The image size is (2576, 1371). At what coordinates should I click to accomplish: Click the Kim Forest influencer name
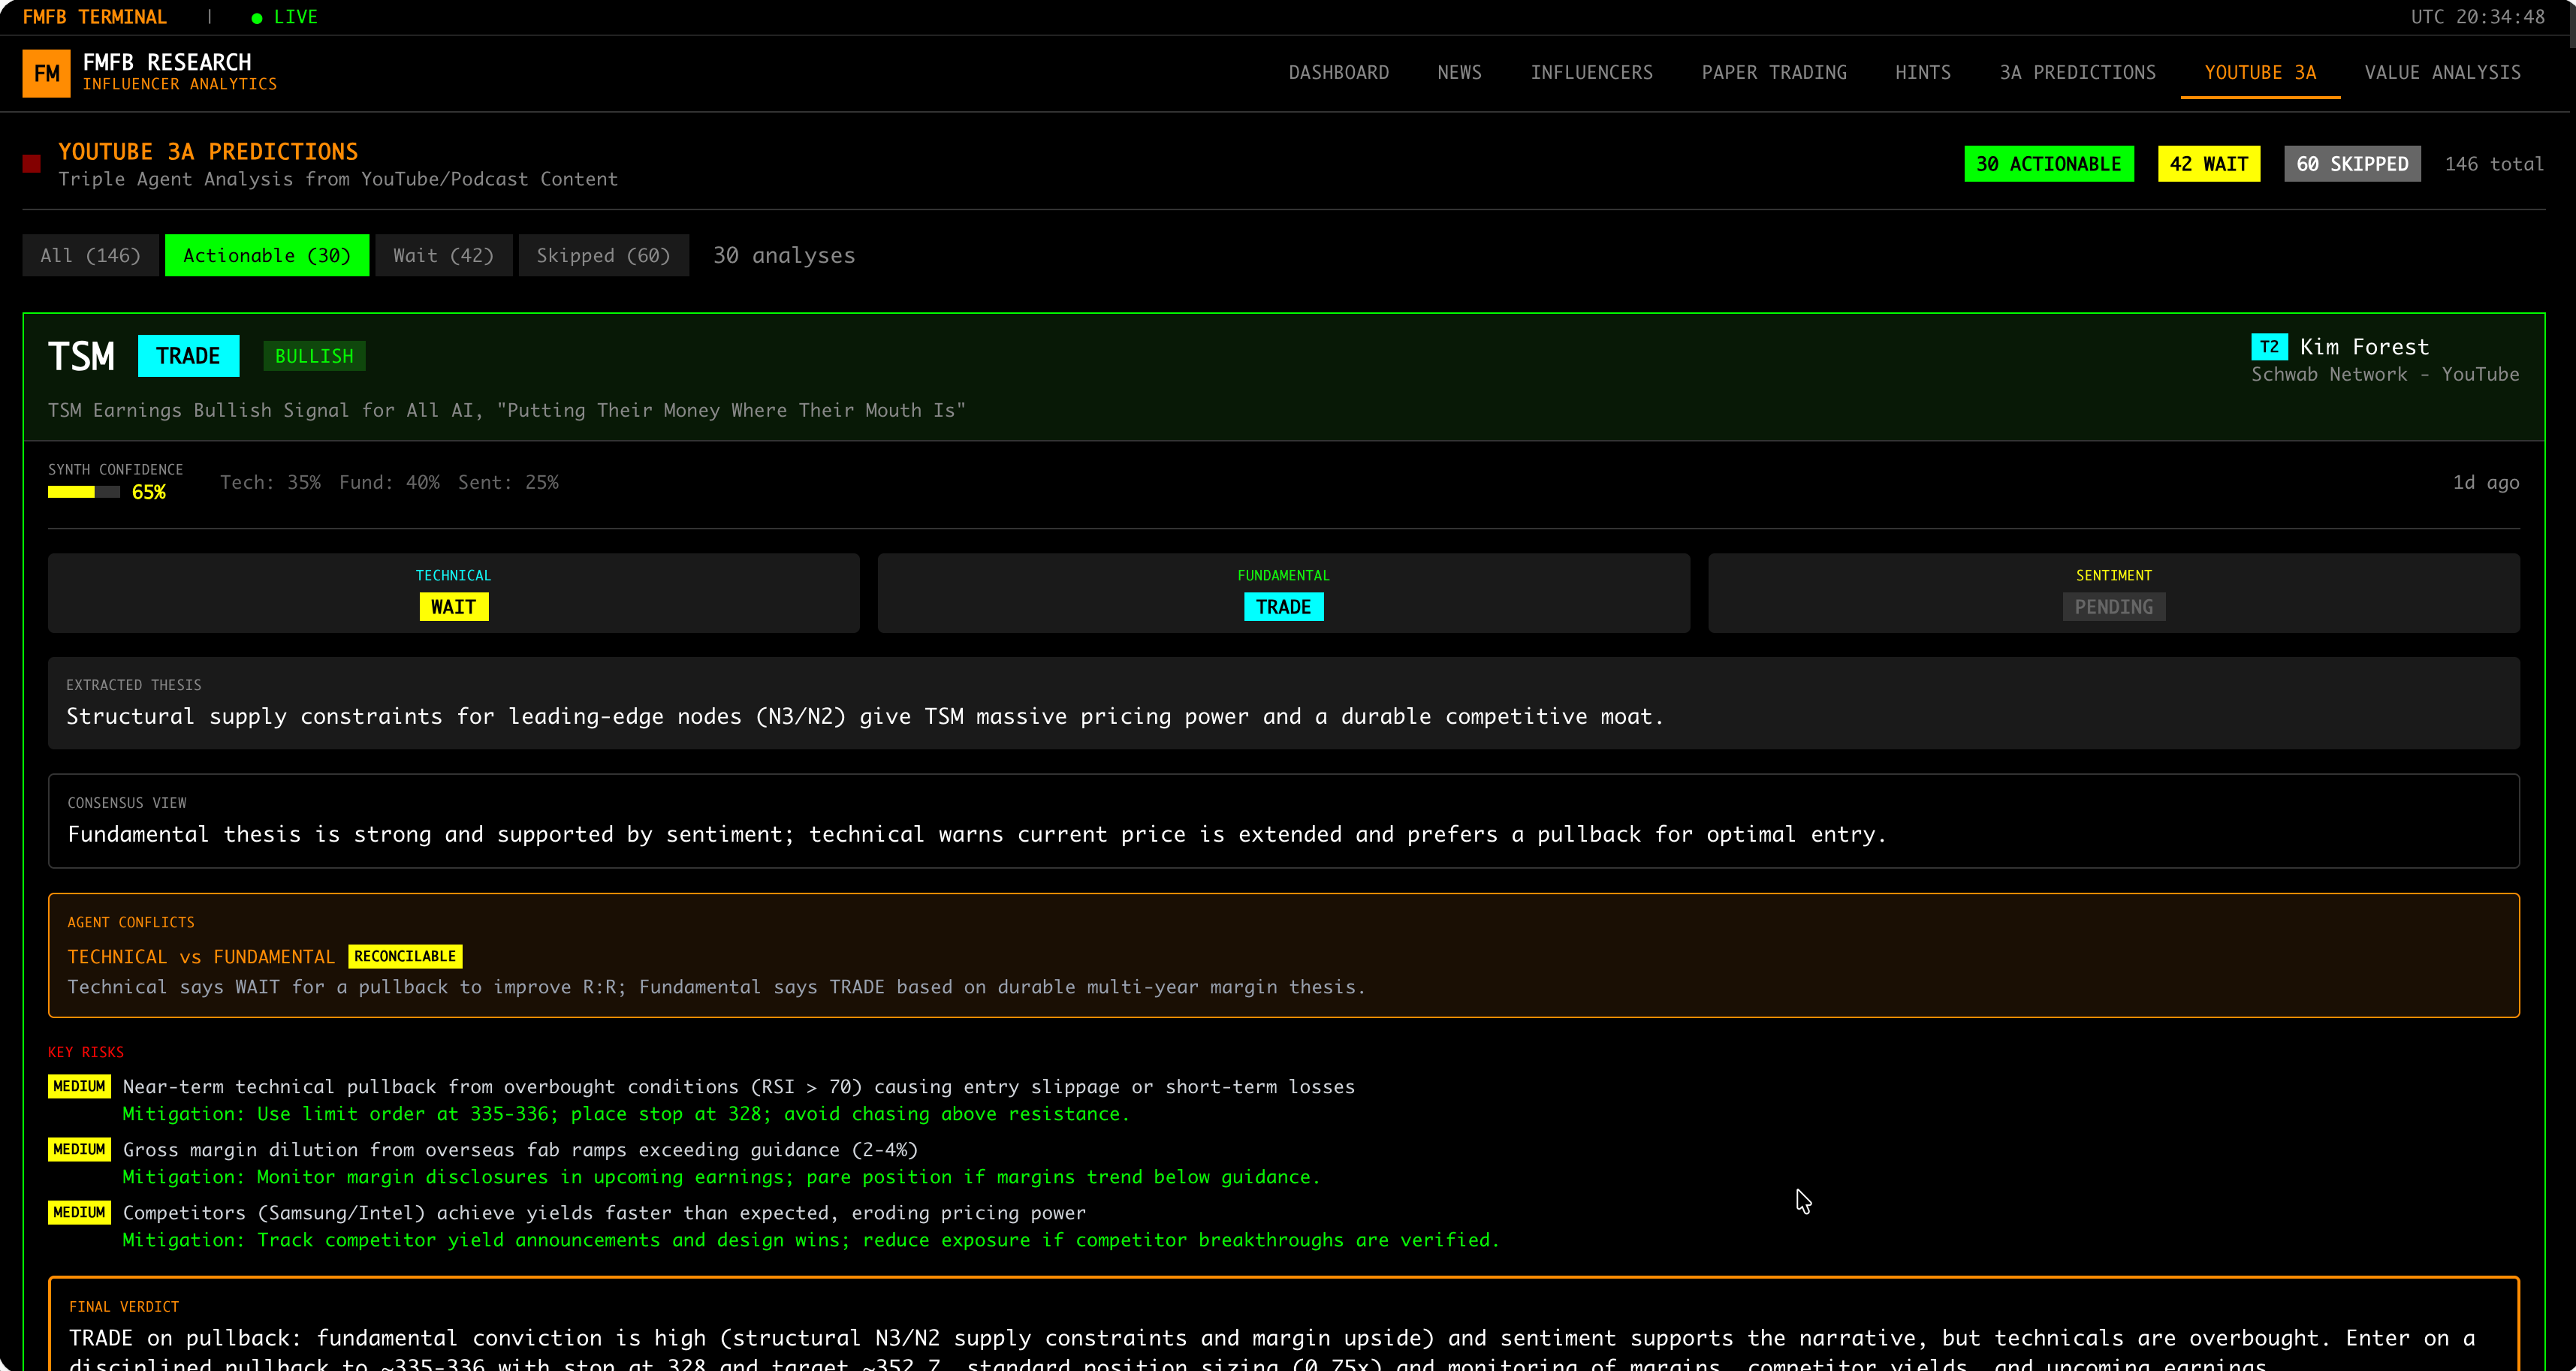2364,347
